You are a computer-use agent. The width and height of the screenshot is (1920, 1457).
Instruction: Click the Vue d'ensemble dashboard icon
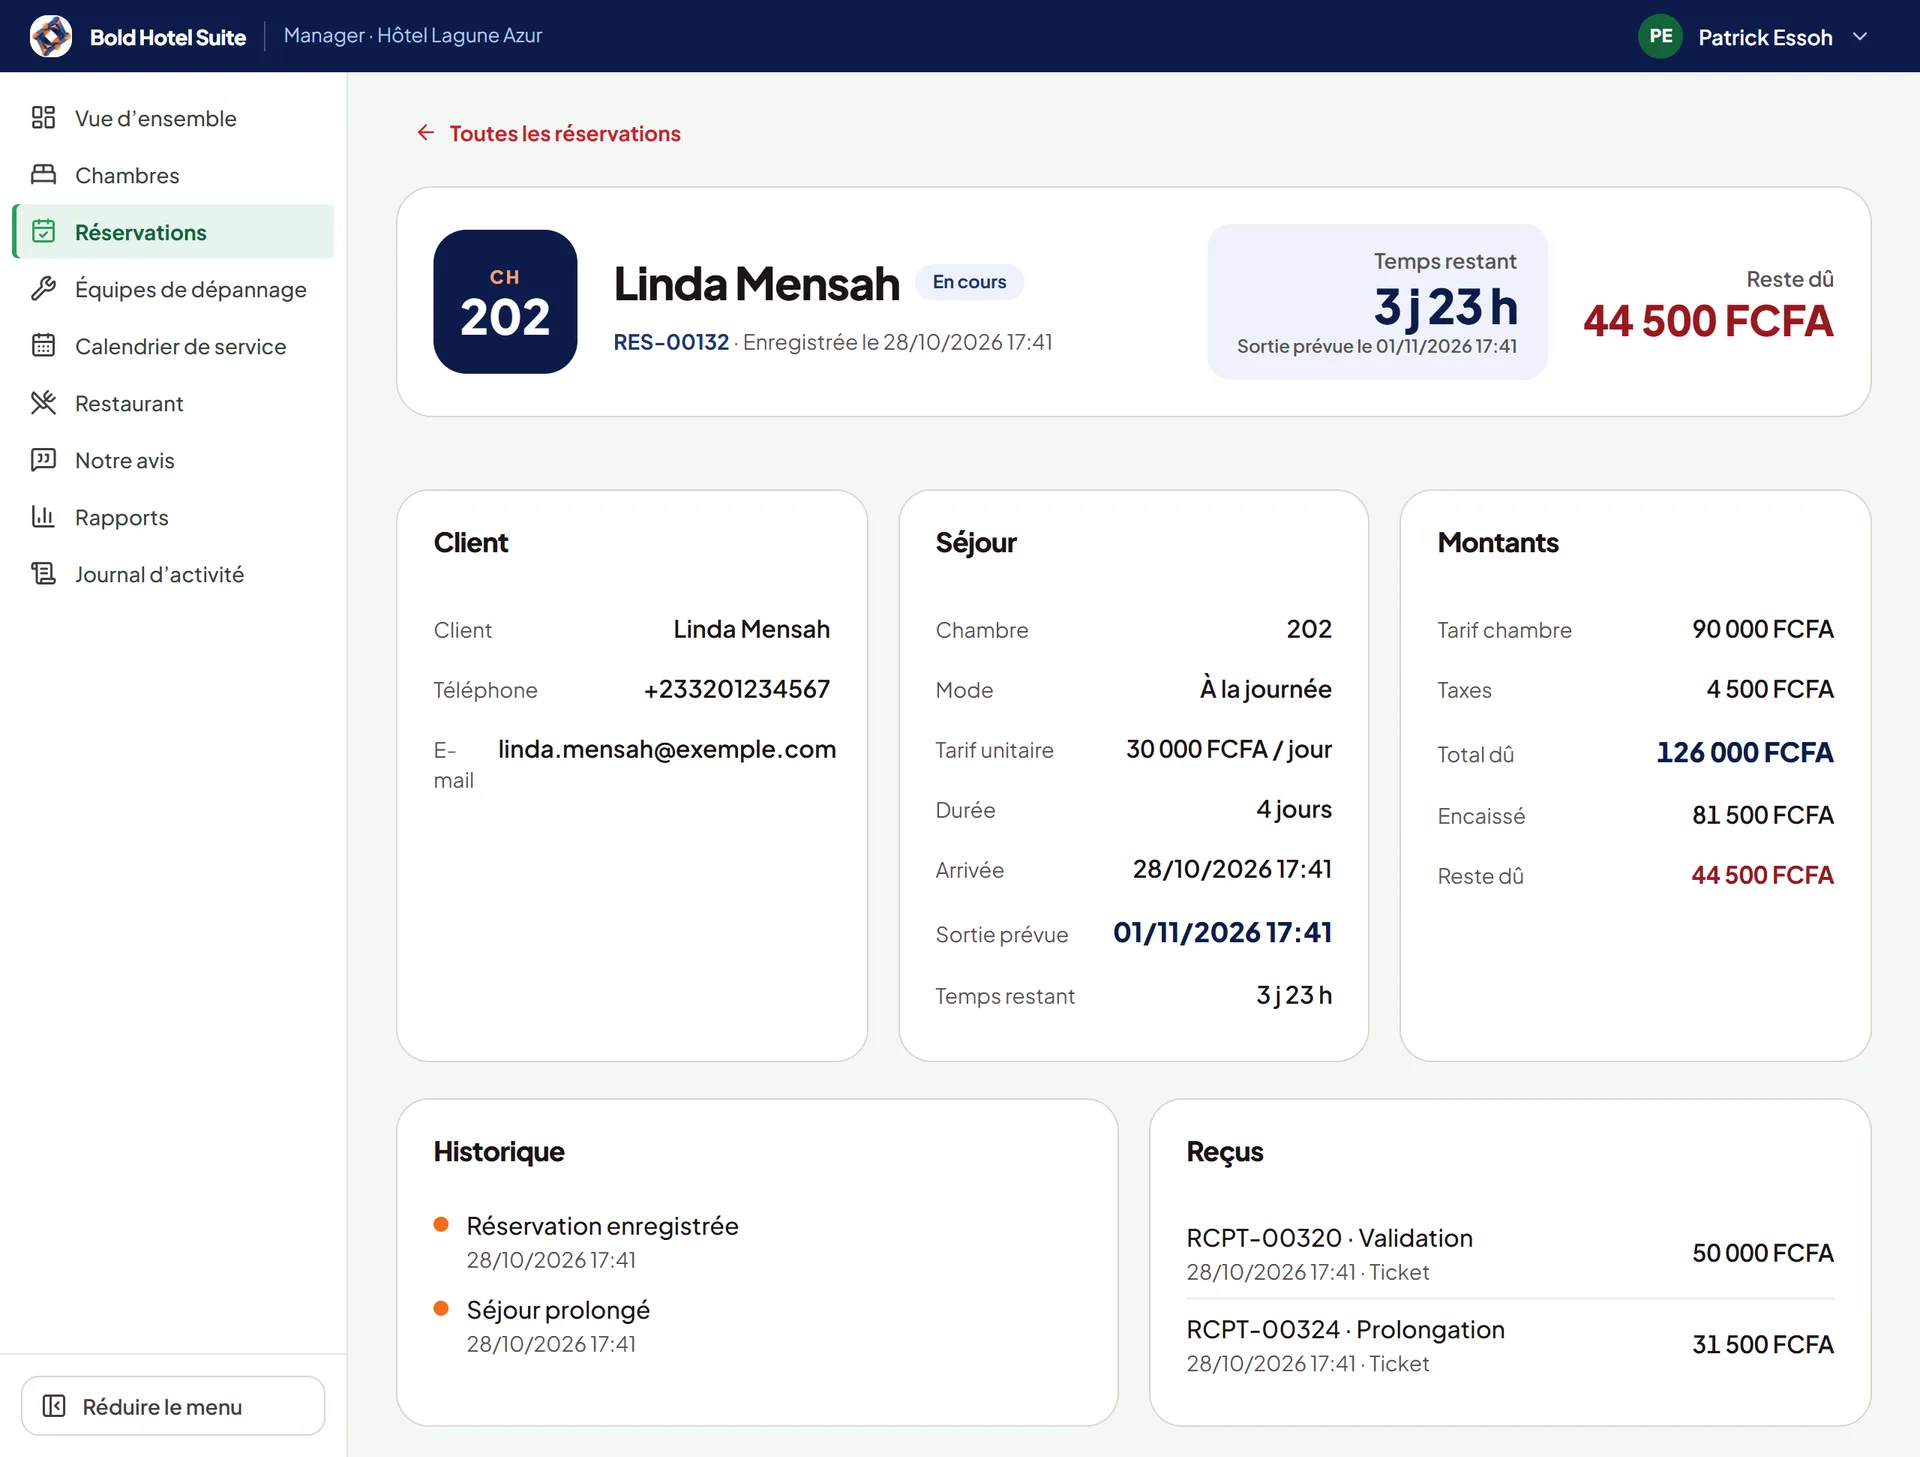[x=43, y=118]
